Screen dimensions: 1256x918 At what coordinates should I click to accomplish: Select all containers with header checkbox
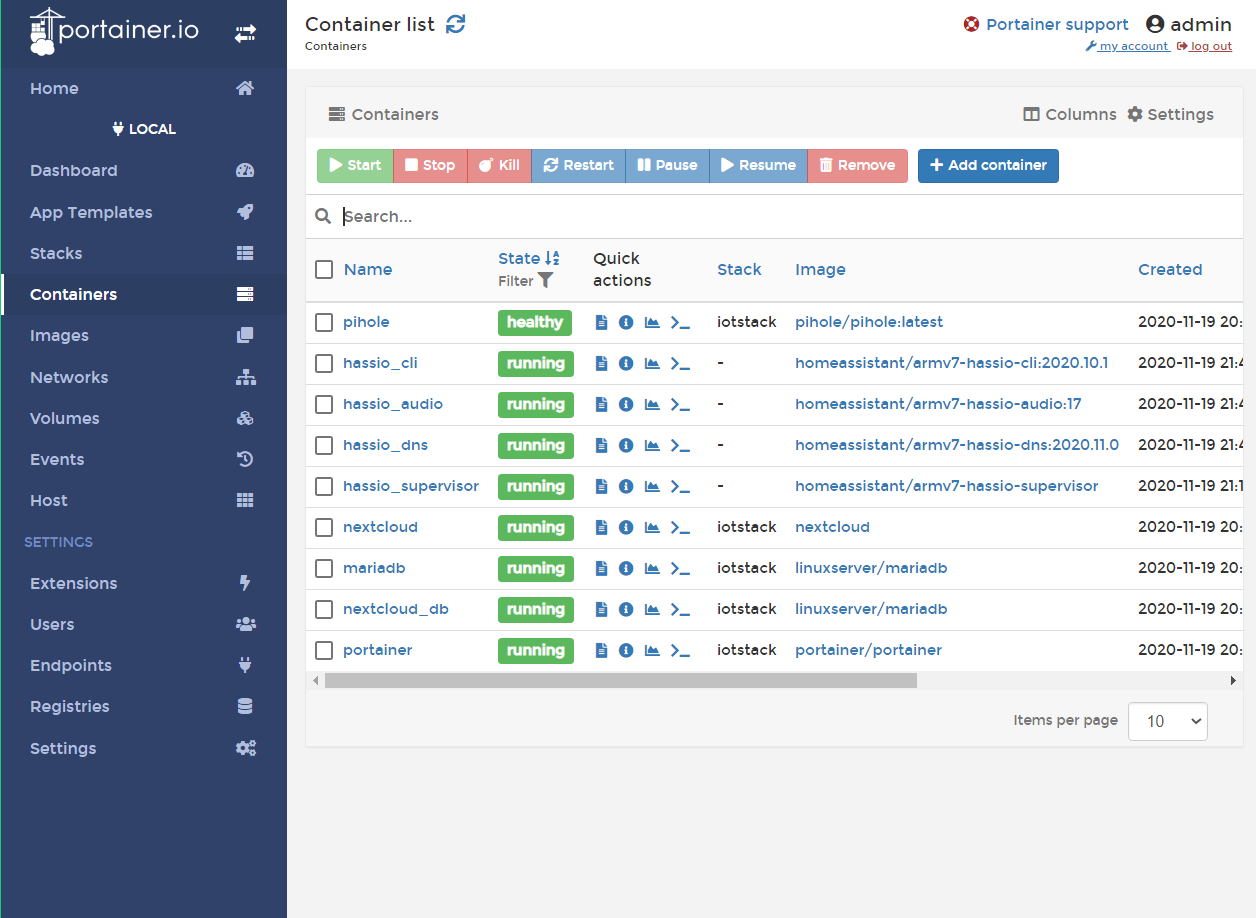click(324, 269)
